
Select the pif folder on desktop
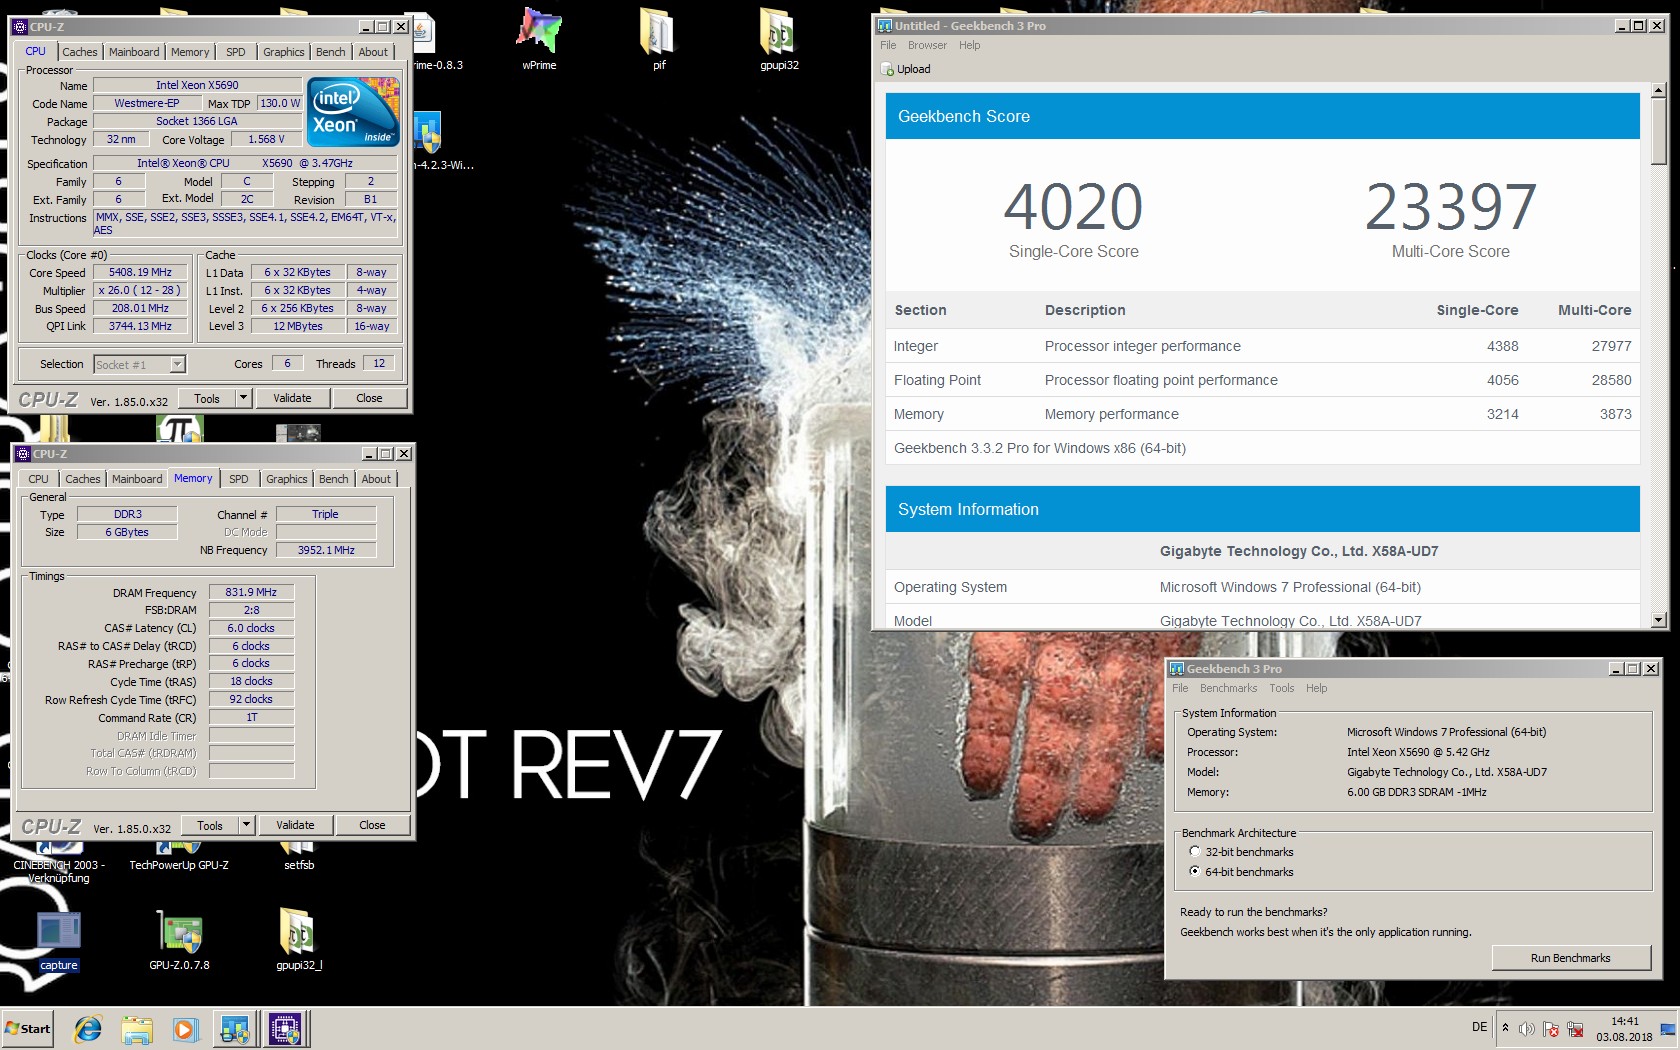coord(658,38)
